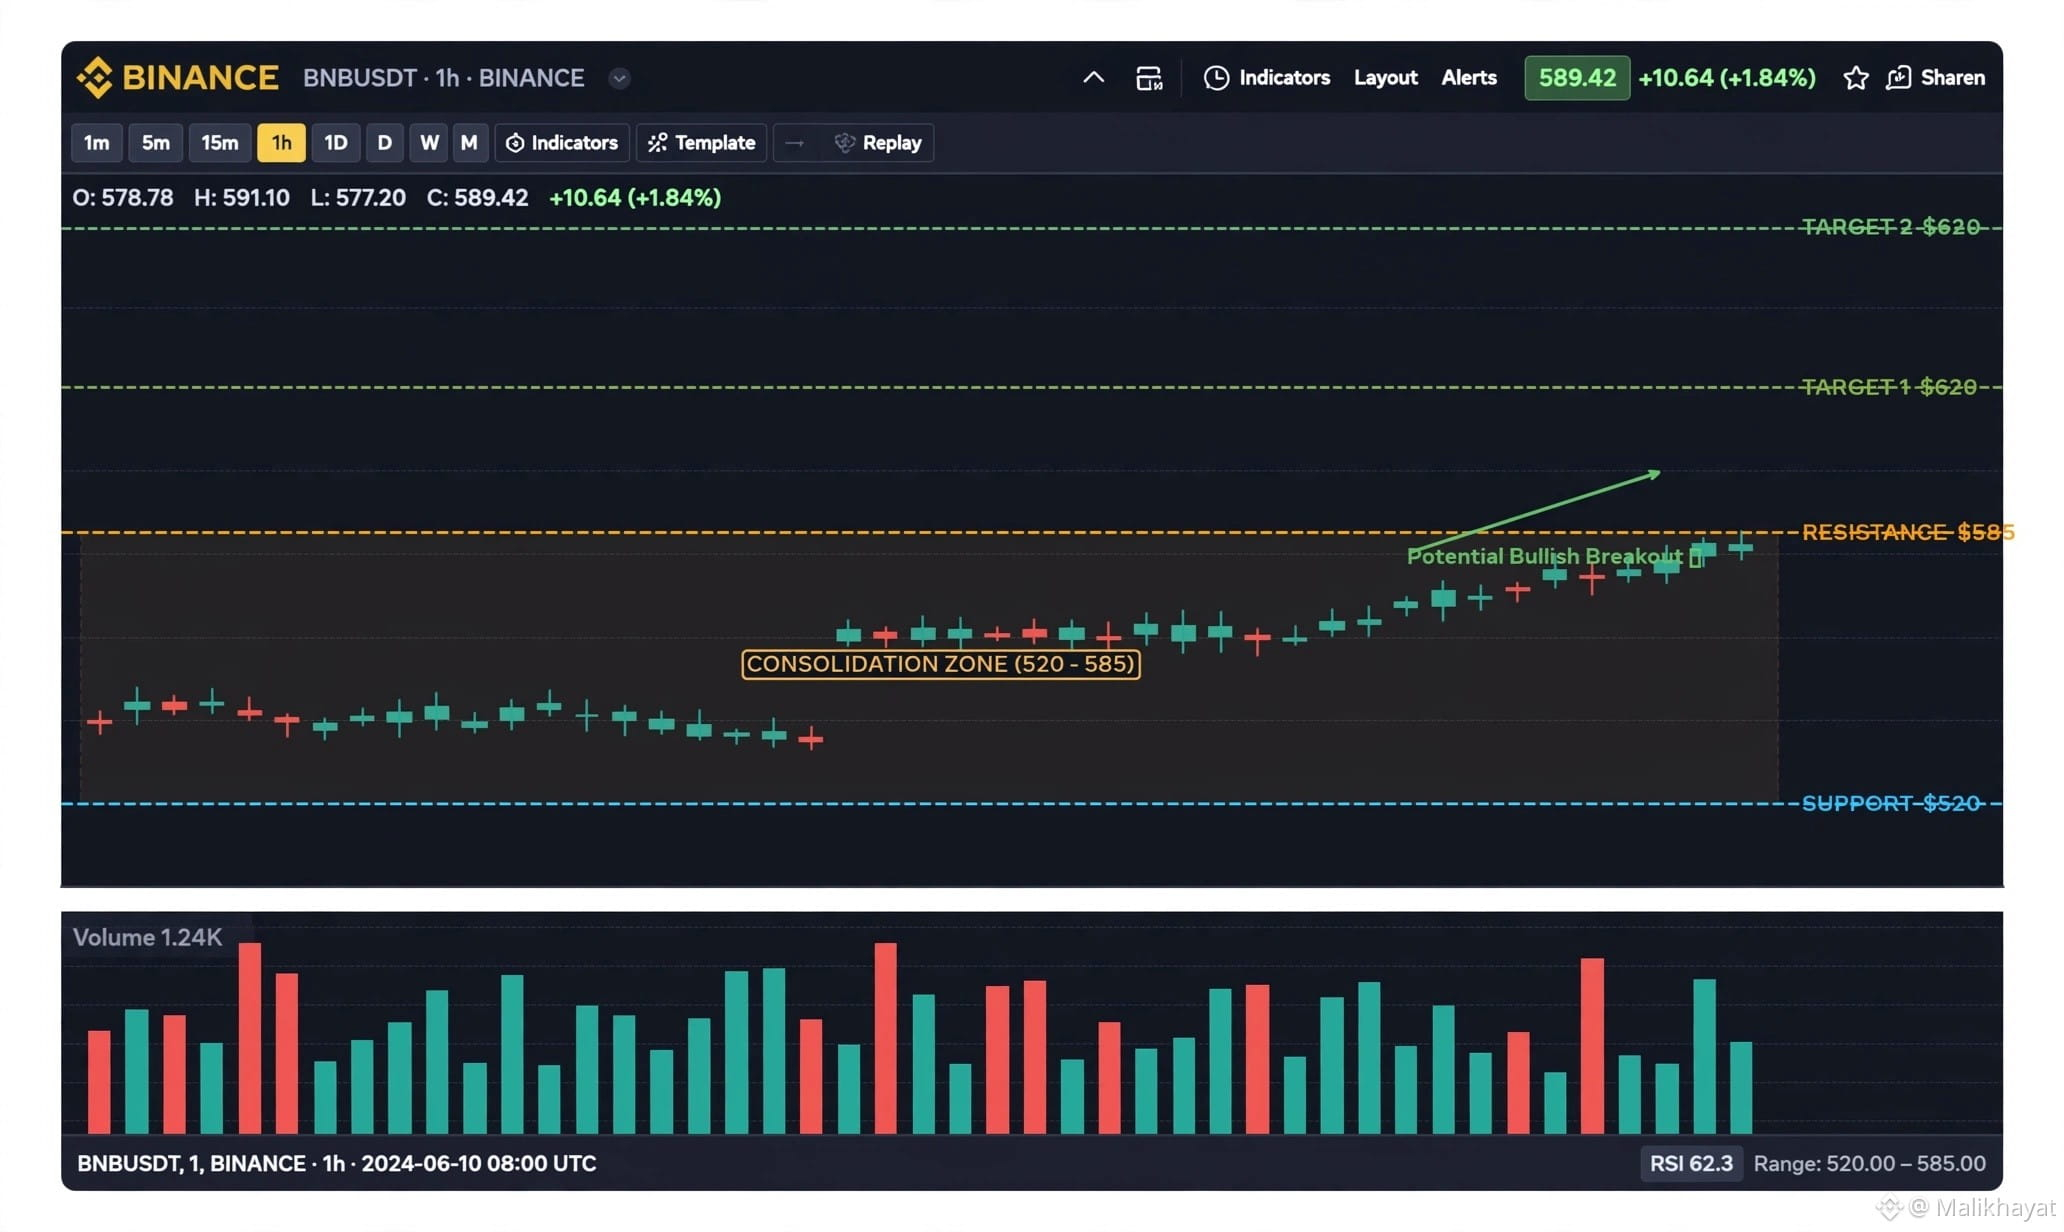2064x1232 pixels.
Task: Select the 5m timeframe
Action: point(155,143)
